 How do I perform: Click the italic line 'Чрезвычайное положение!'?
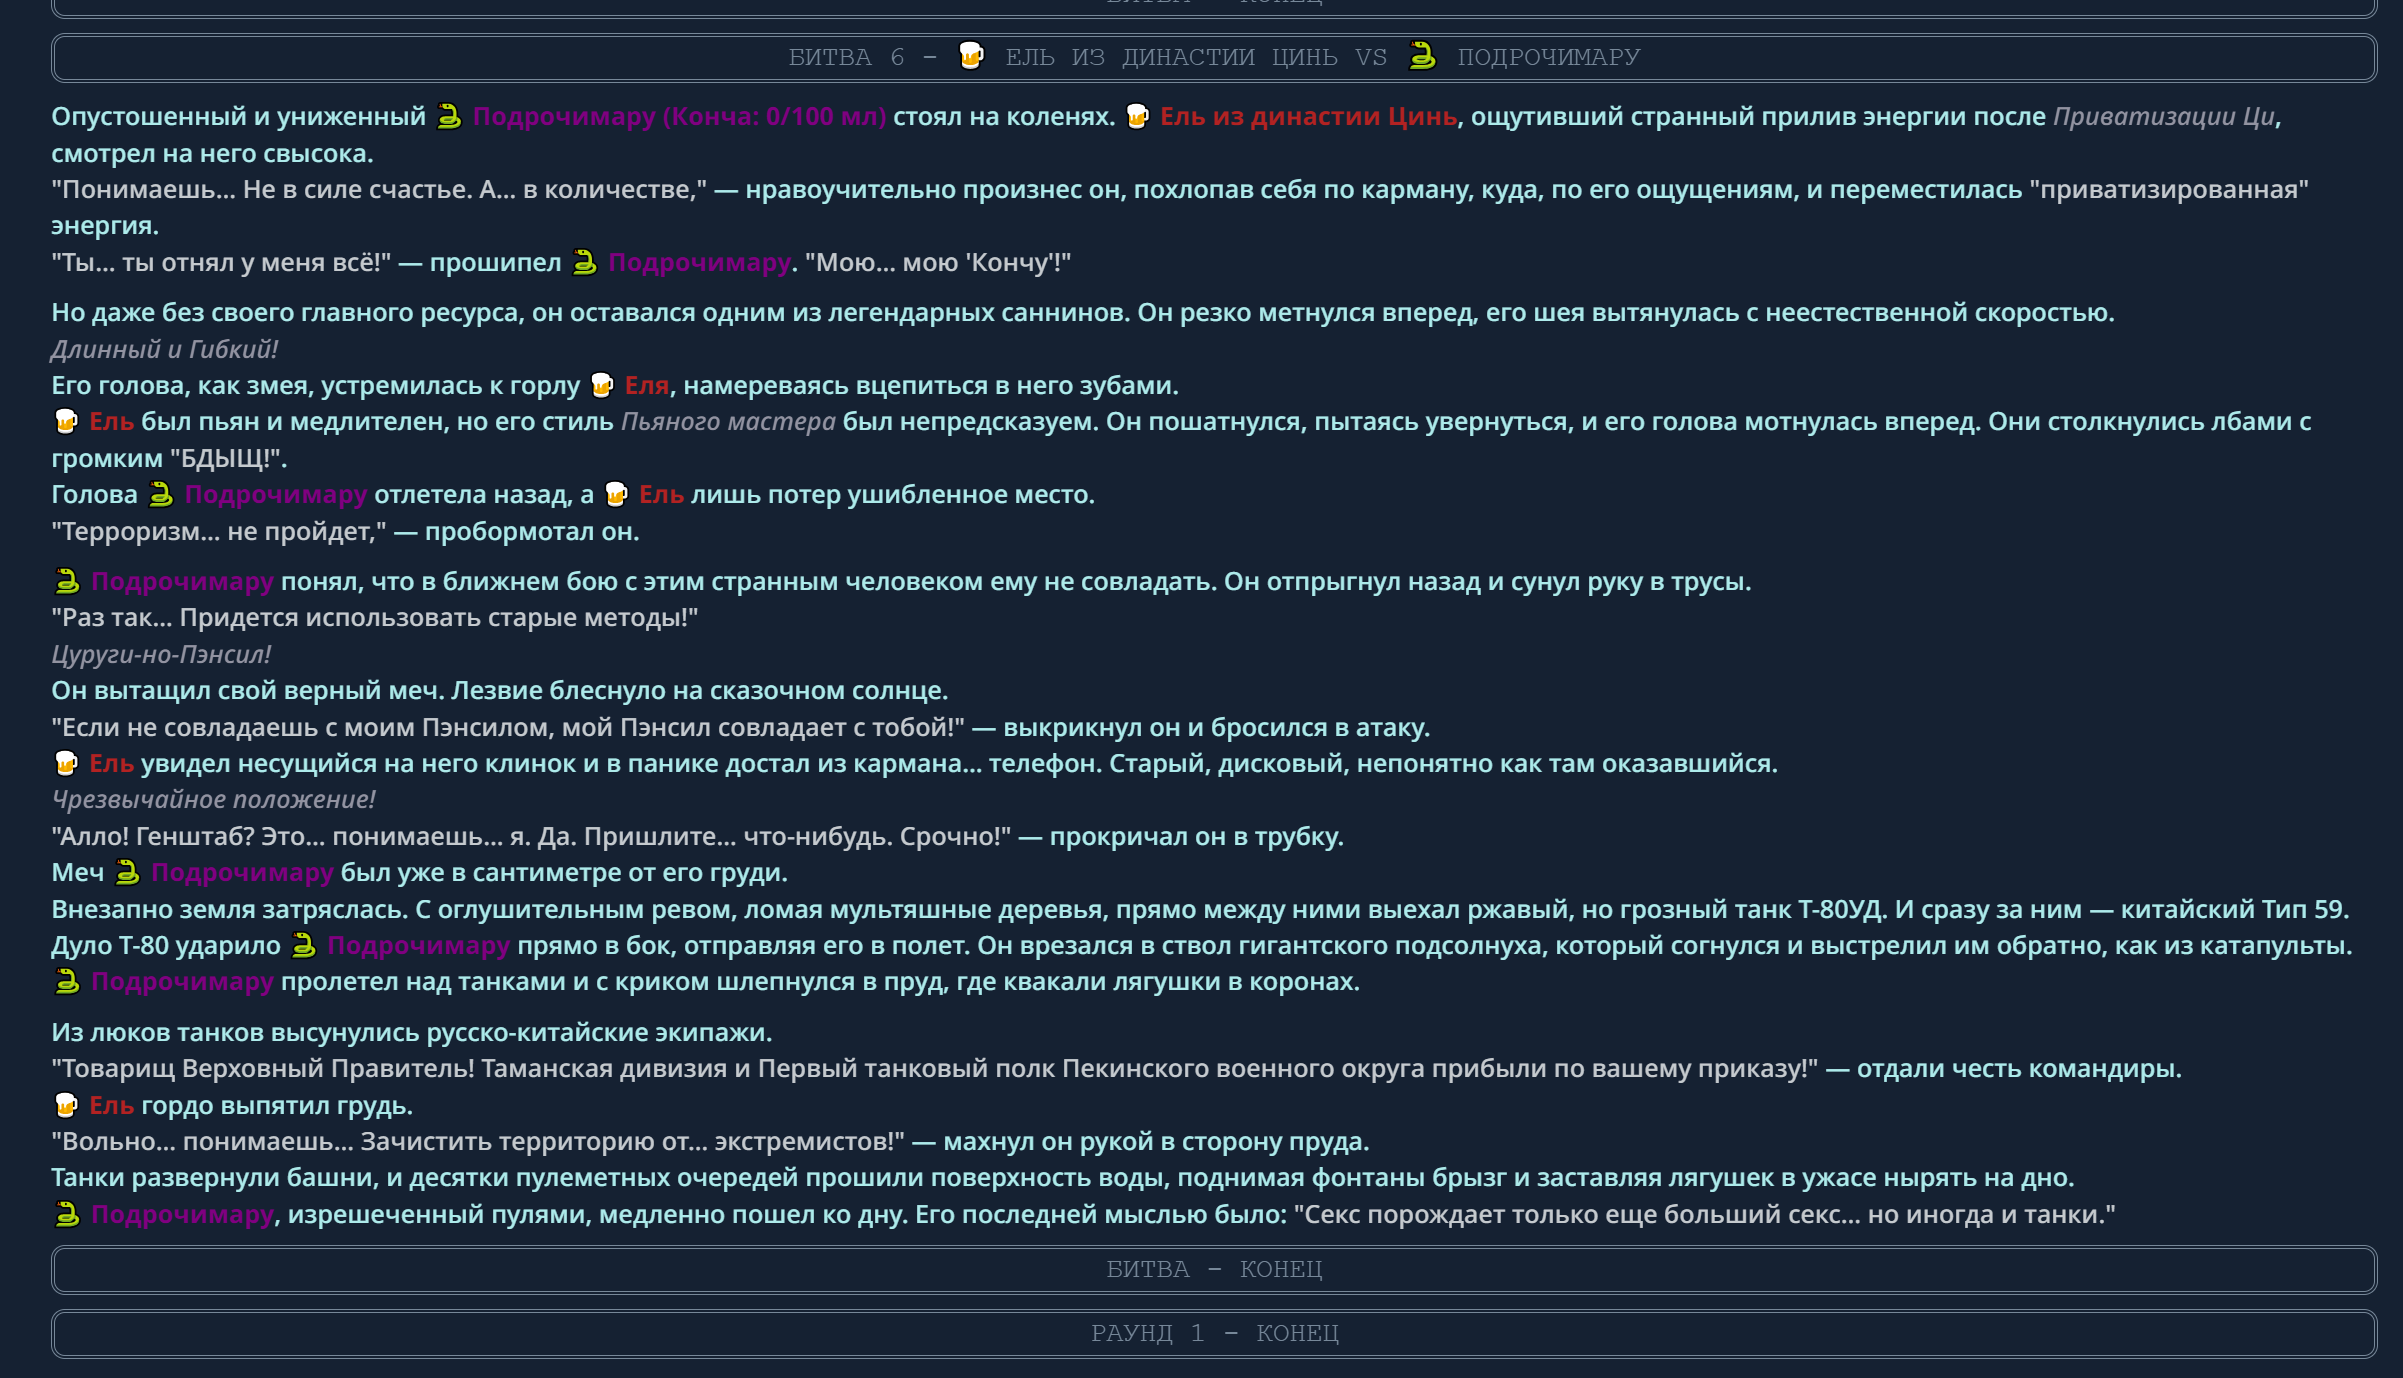pyautogui.click(x=213, y=800)
